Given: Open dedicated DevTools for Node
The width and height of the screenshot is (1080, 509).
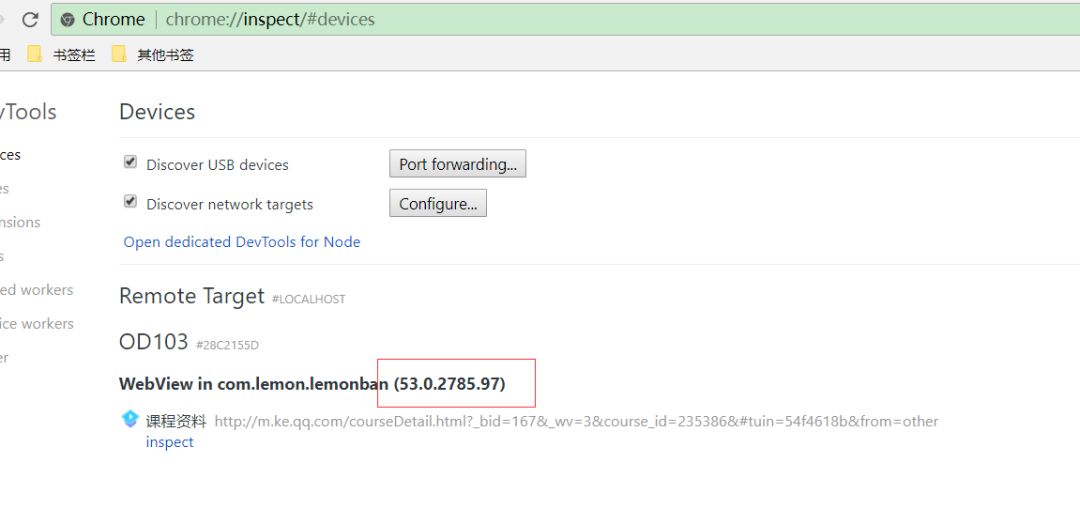Looking at the screenshot, I should (242, 242).
